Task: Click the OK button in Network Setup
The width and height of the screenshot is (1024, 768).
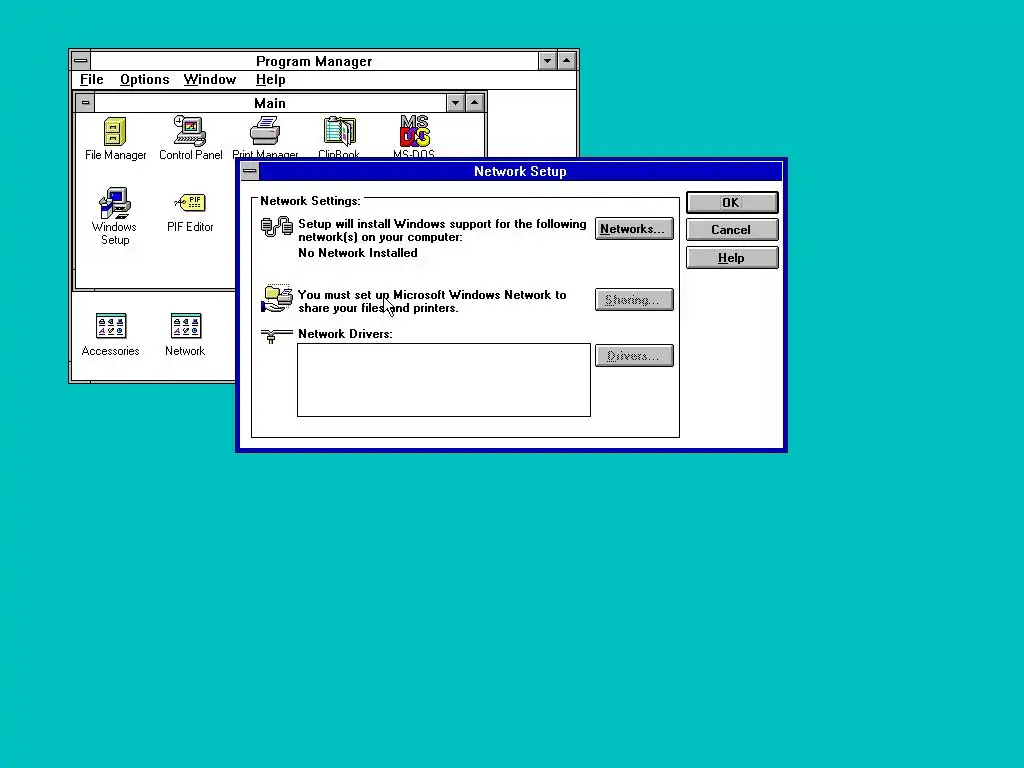Action: (x=732, y=202)
